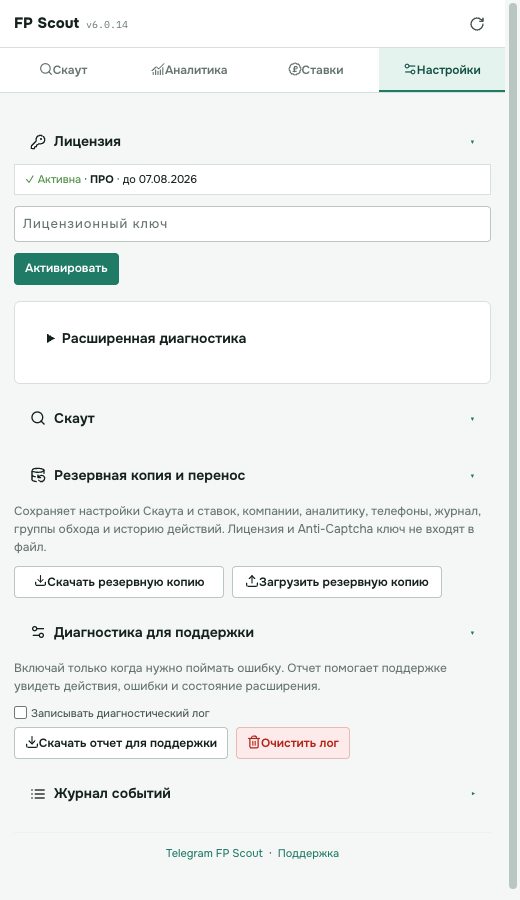
Task: Click the vertical scrollbar on the right
Action: (x=513, y=448)
